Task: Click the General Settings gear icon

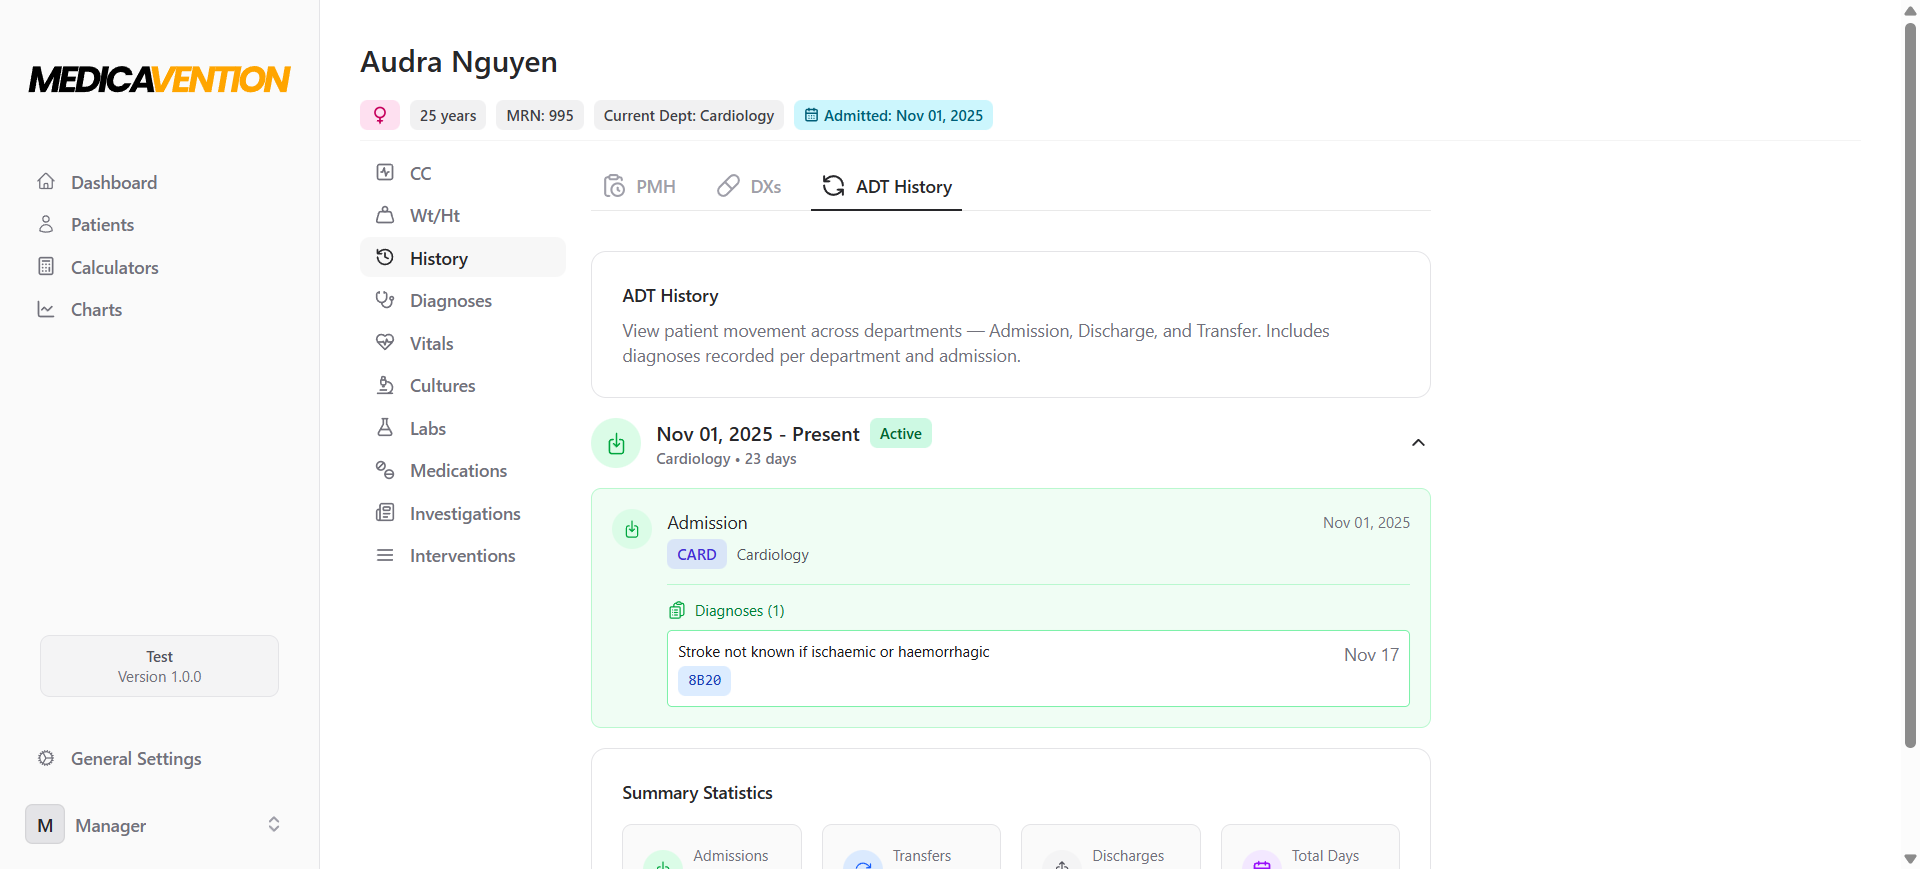Action: coord(46,758)
